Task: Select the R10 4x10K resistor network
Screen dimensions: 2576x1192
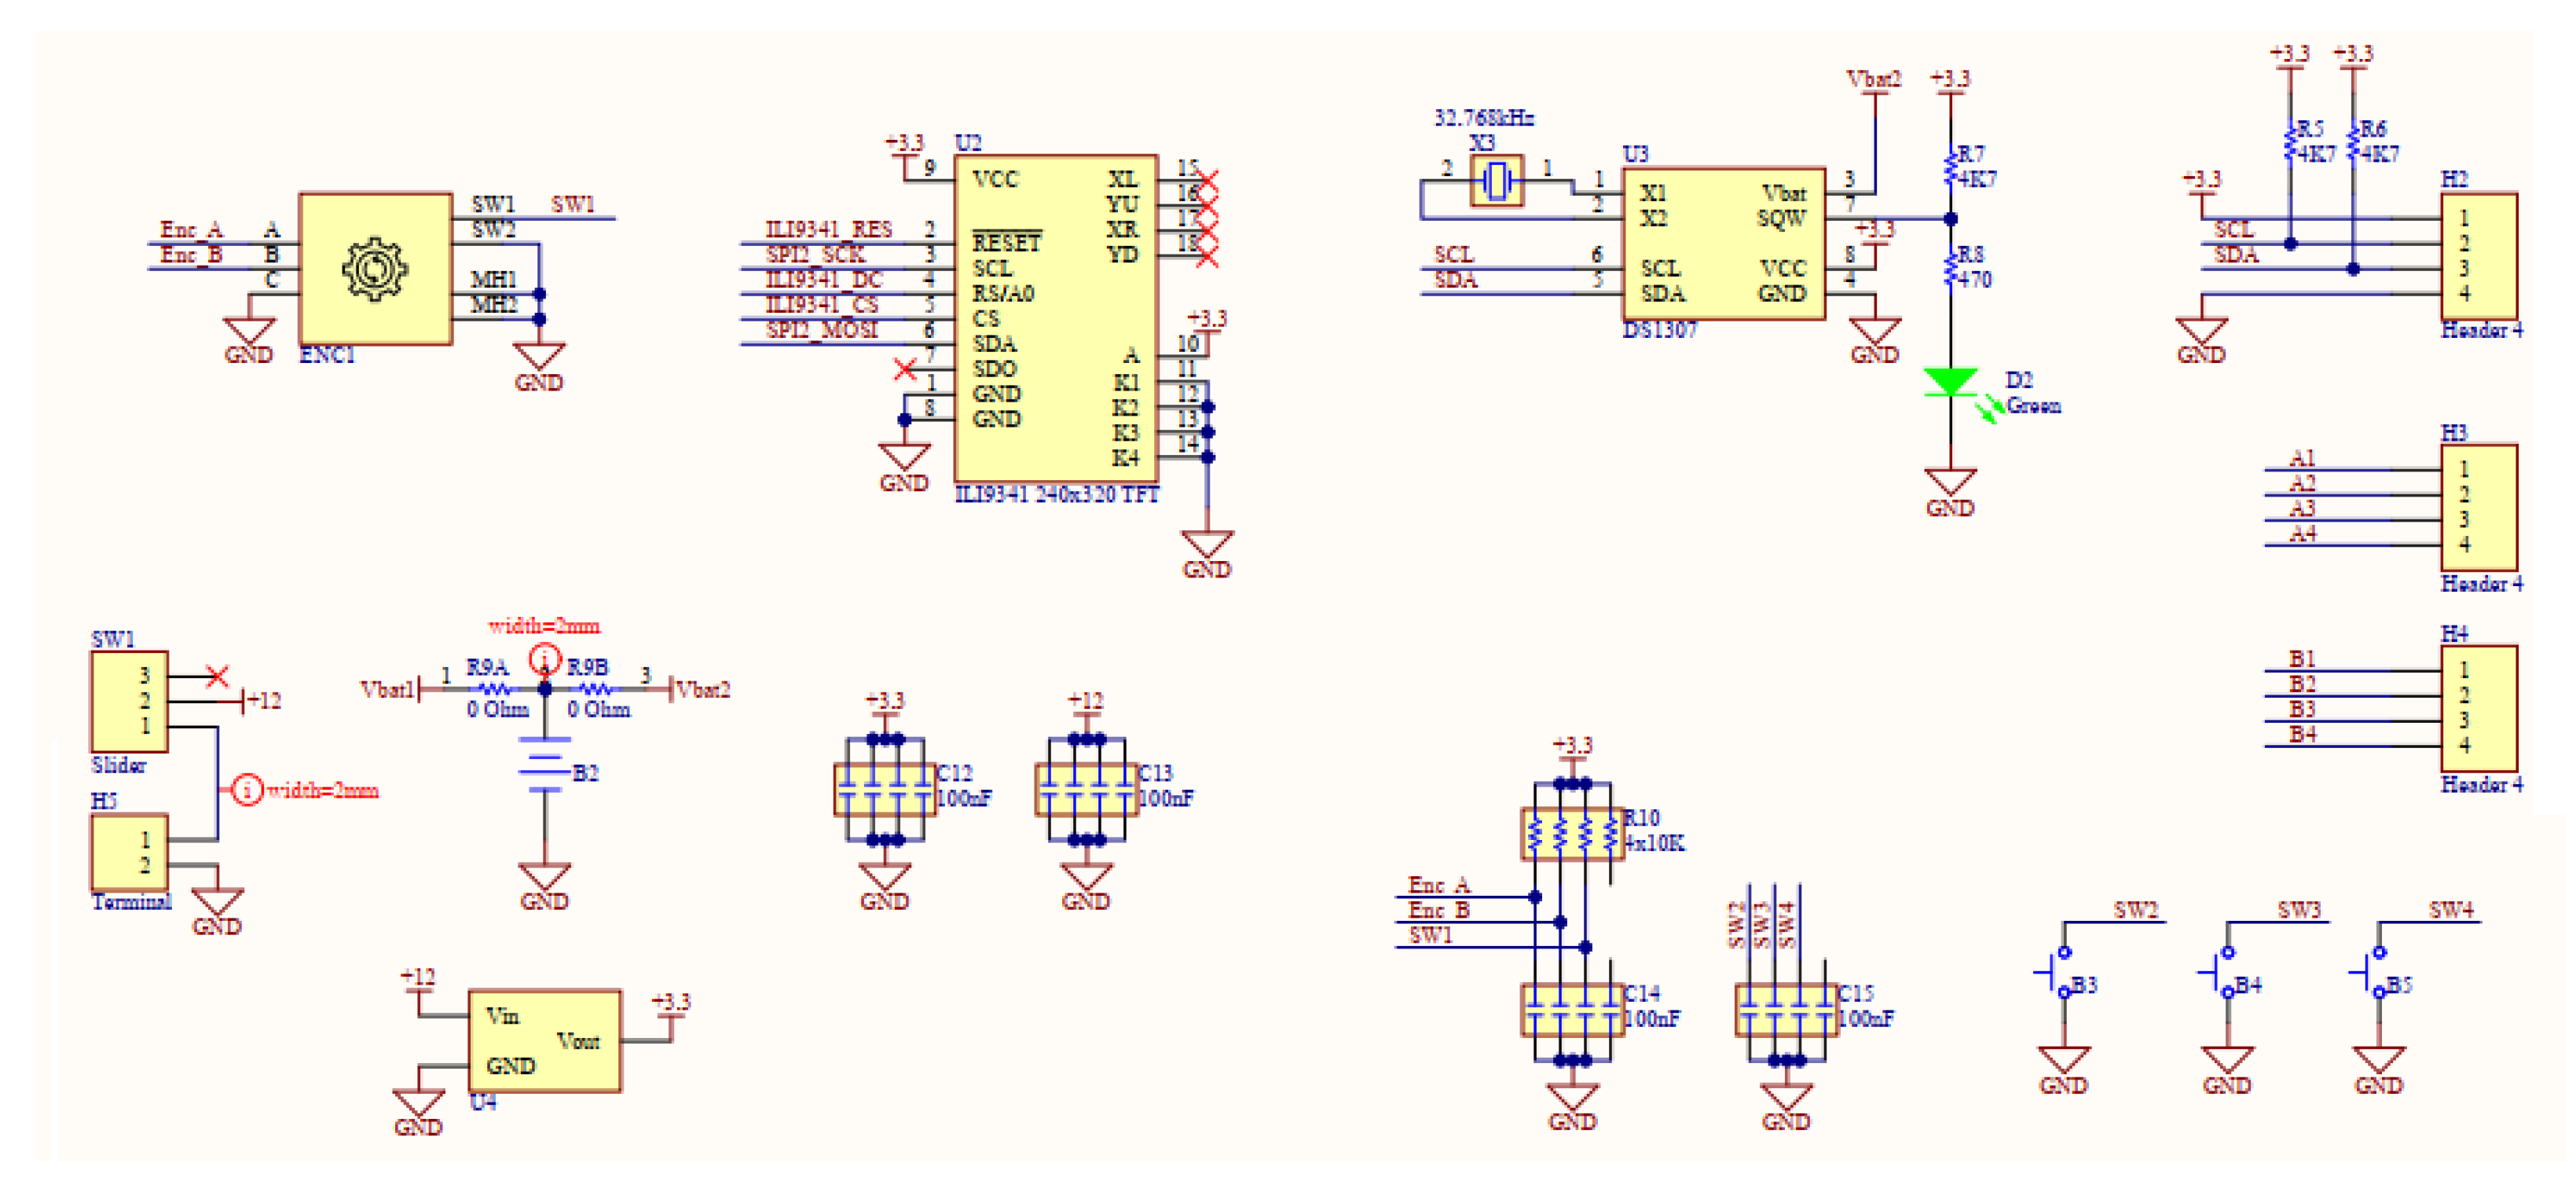Action: click(1571, 833)
